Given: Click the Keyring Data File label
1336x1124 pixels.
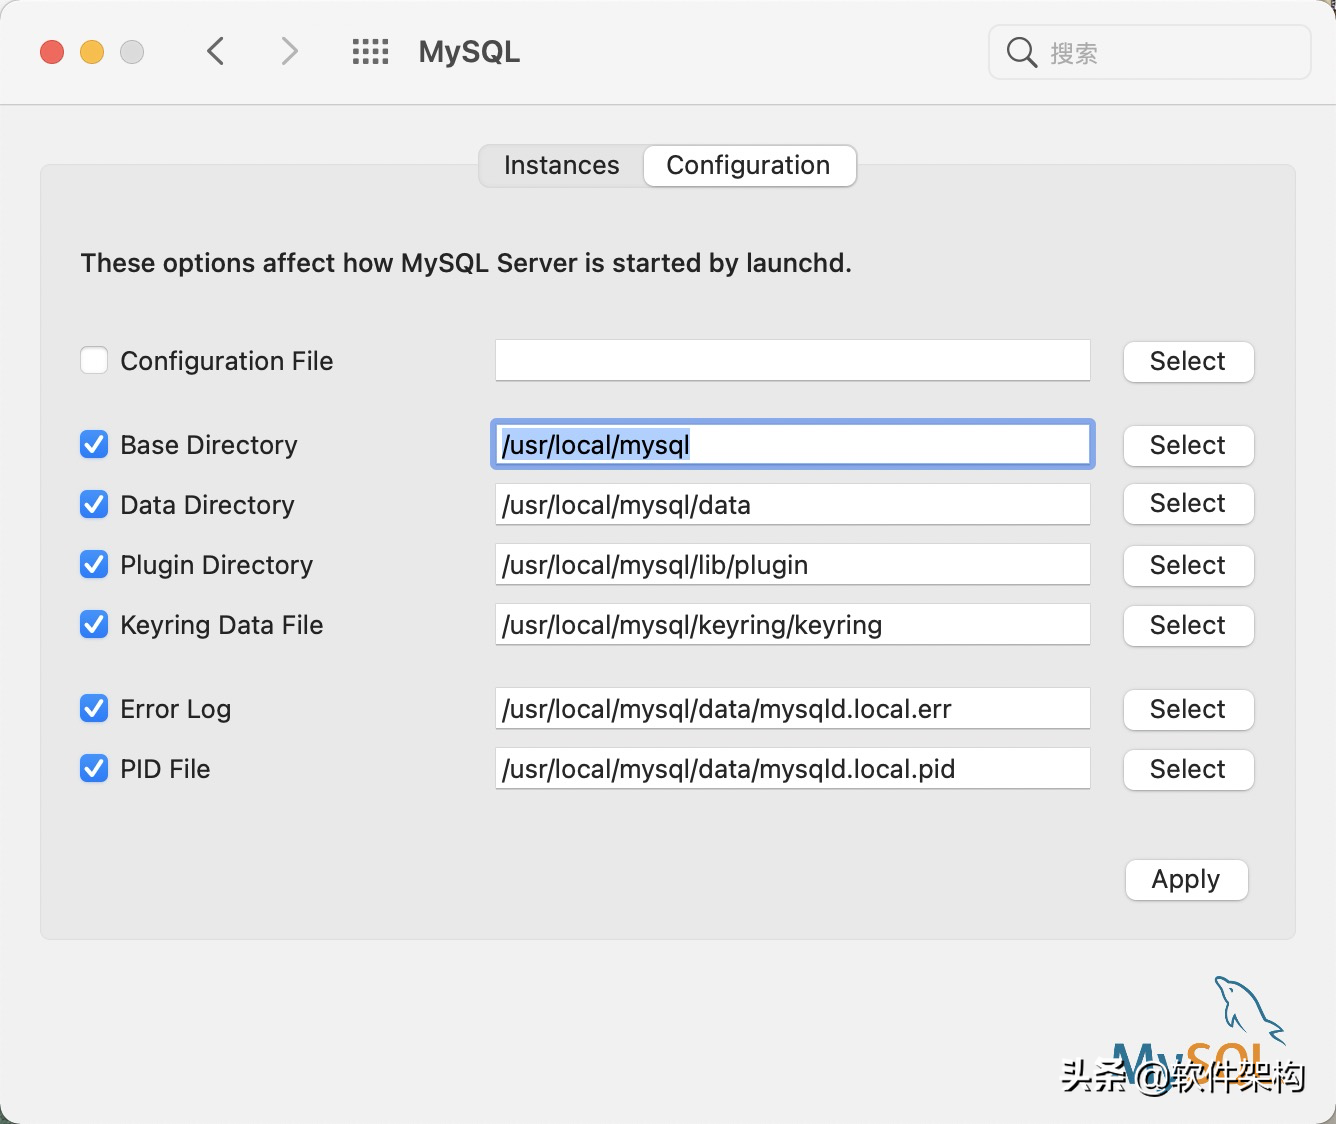Looking at the screenshot, I should pos(222,625).
